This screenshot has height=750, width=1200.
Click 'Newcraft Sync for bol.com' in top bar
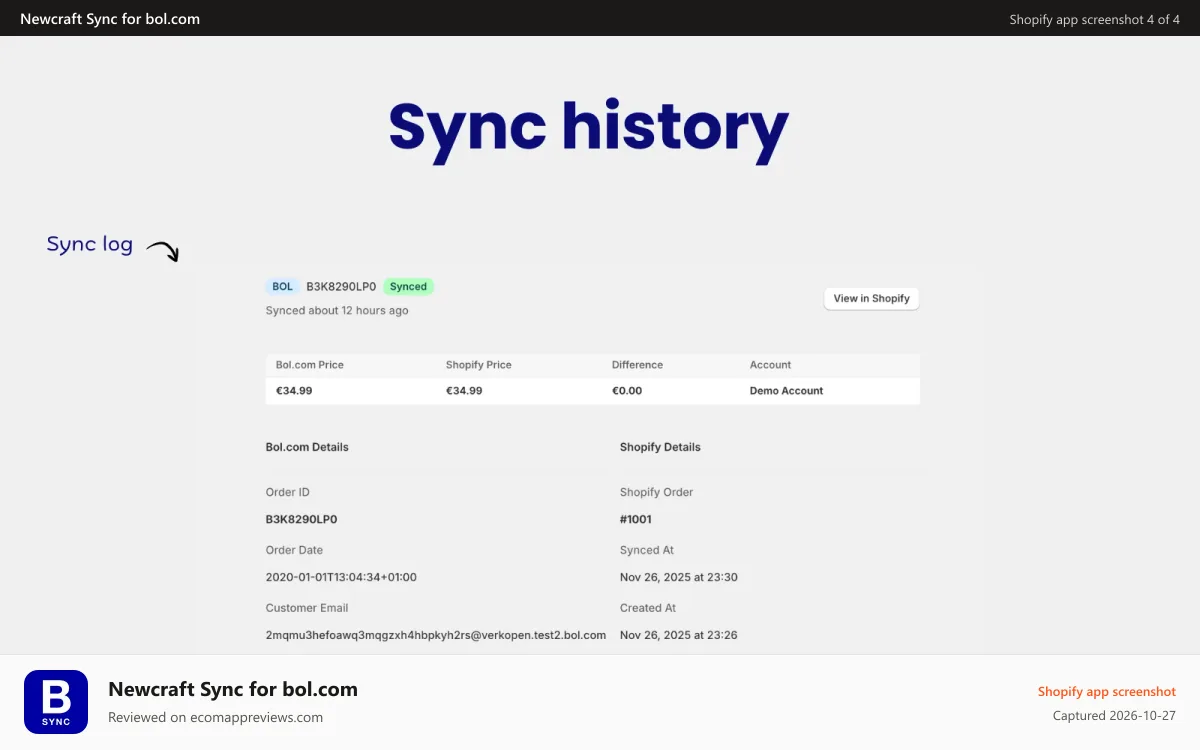(110, 19)
